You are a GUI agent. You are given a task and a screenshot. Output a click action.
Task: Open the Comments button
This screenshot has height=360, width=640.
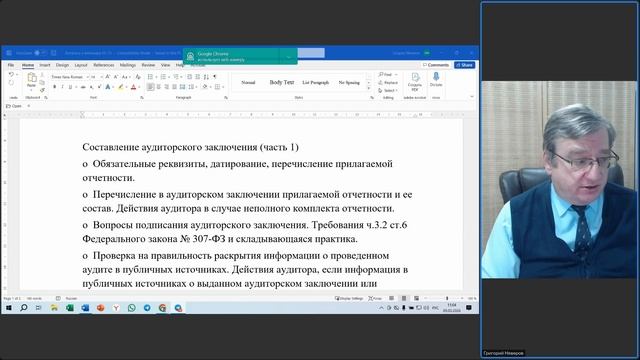(436, 65)
